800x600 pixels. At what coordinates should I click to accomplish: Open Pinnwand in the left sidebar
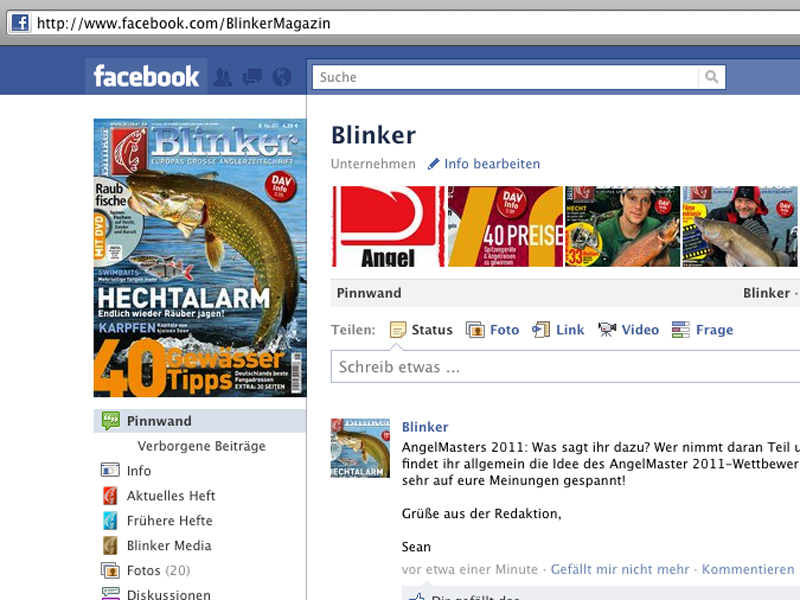coord(158,421)
